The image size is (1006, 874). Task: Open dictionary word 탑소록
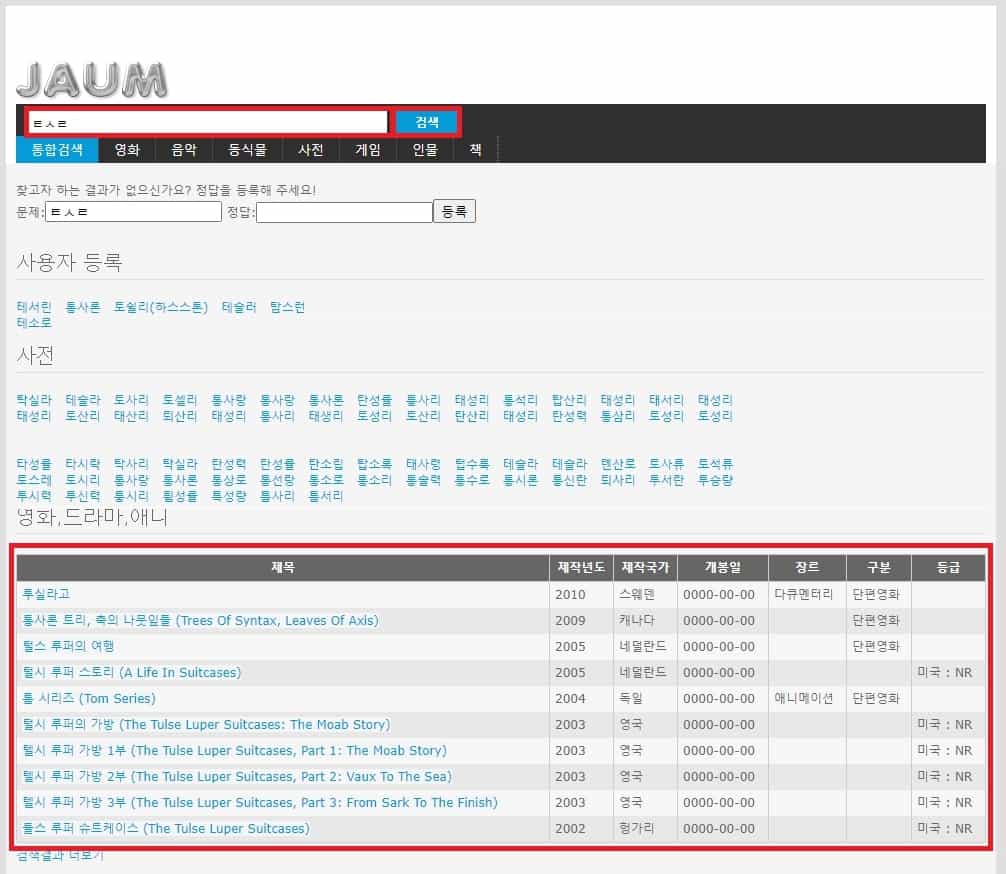pyautogui.click(x=374, y=463)
